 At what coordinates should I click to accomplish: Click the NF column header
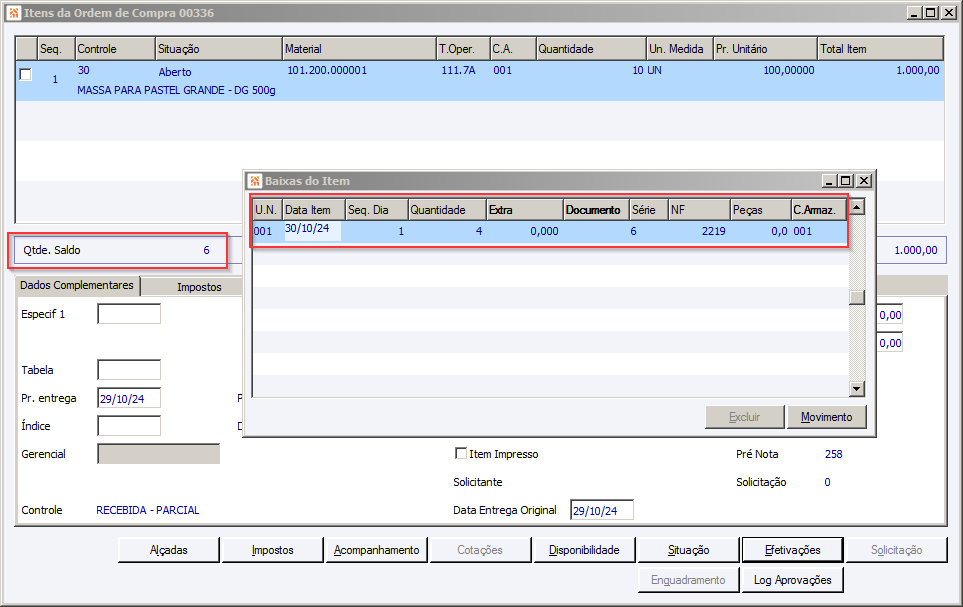699,210
